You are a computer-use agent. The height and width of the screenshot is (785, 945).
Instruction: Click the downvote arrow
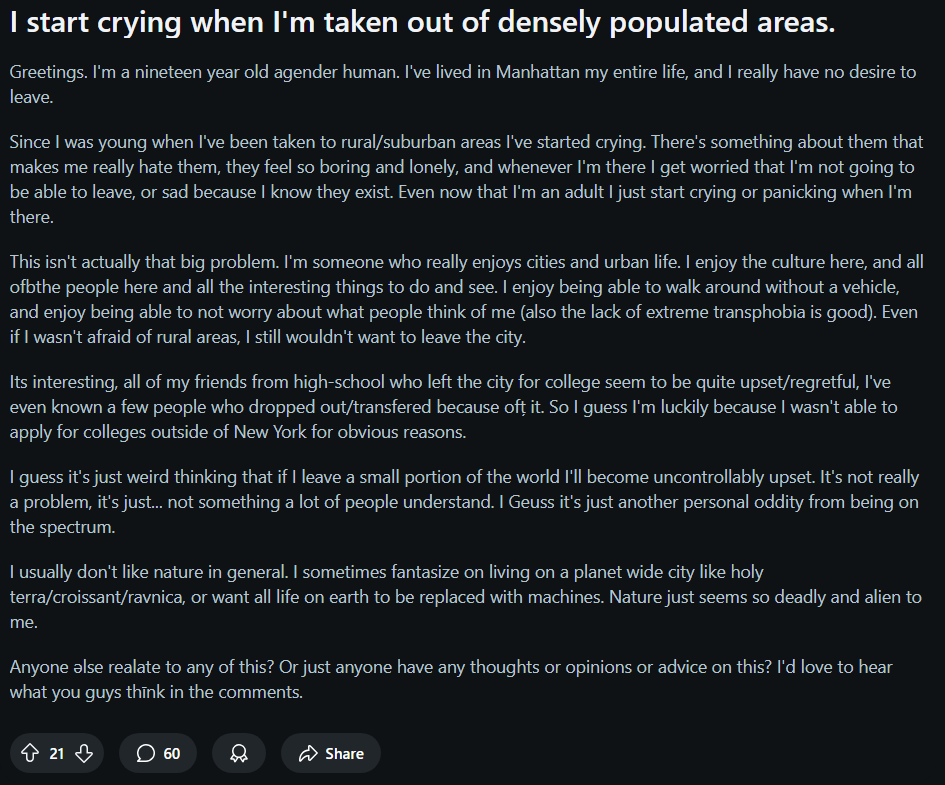point(84,753)
